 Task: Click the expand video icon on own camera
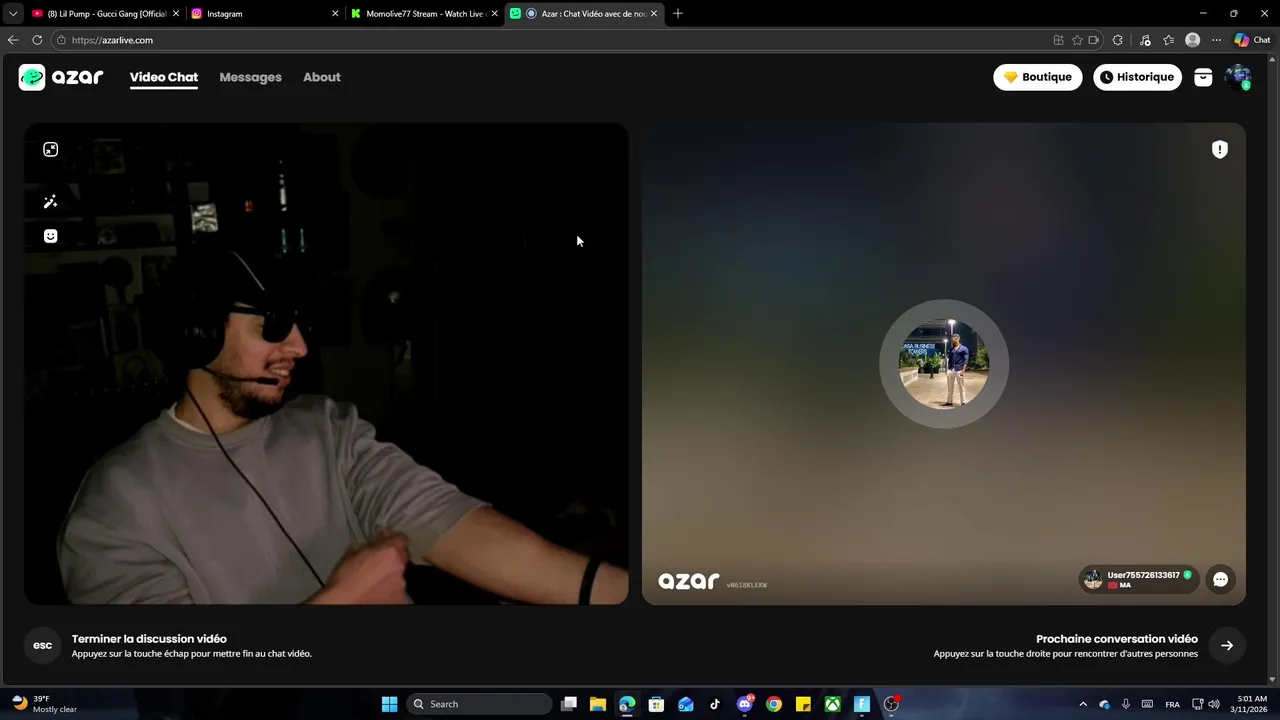51,149
